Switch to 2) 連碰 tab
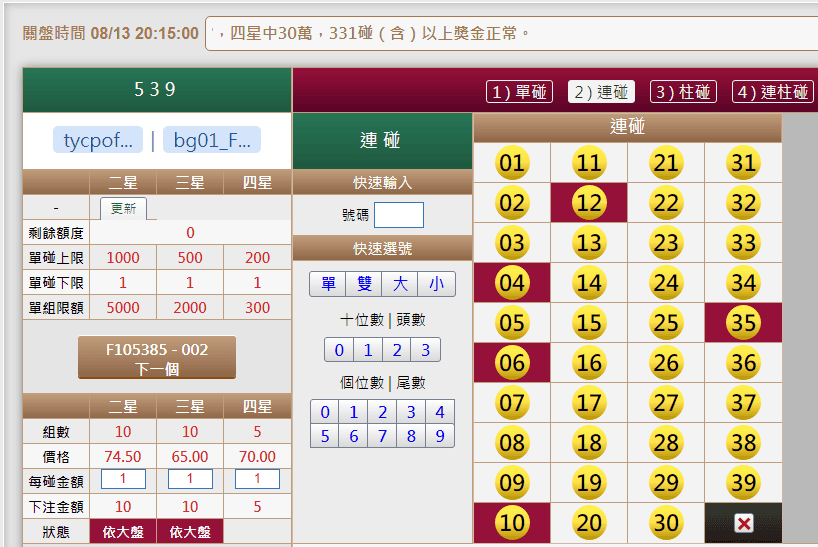Viewport: 818px width, 547px height. pyautogui.click(x=601, y=92)
